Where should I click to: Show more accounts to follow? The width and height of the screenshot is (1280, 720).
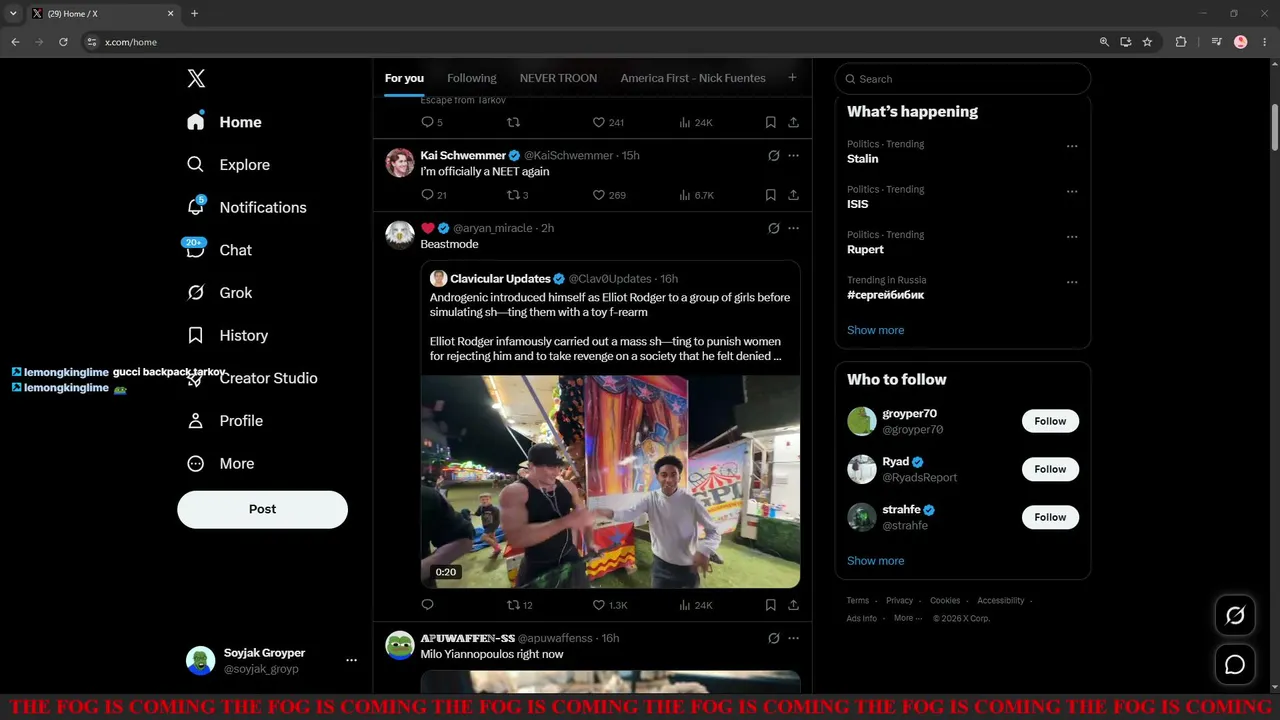(875, 561)
